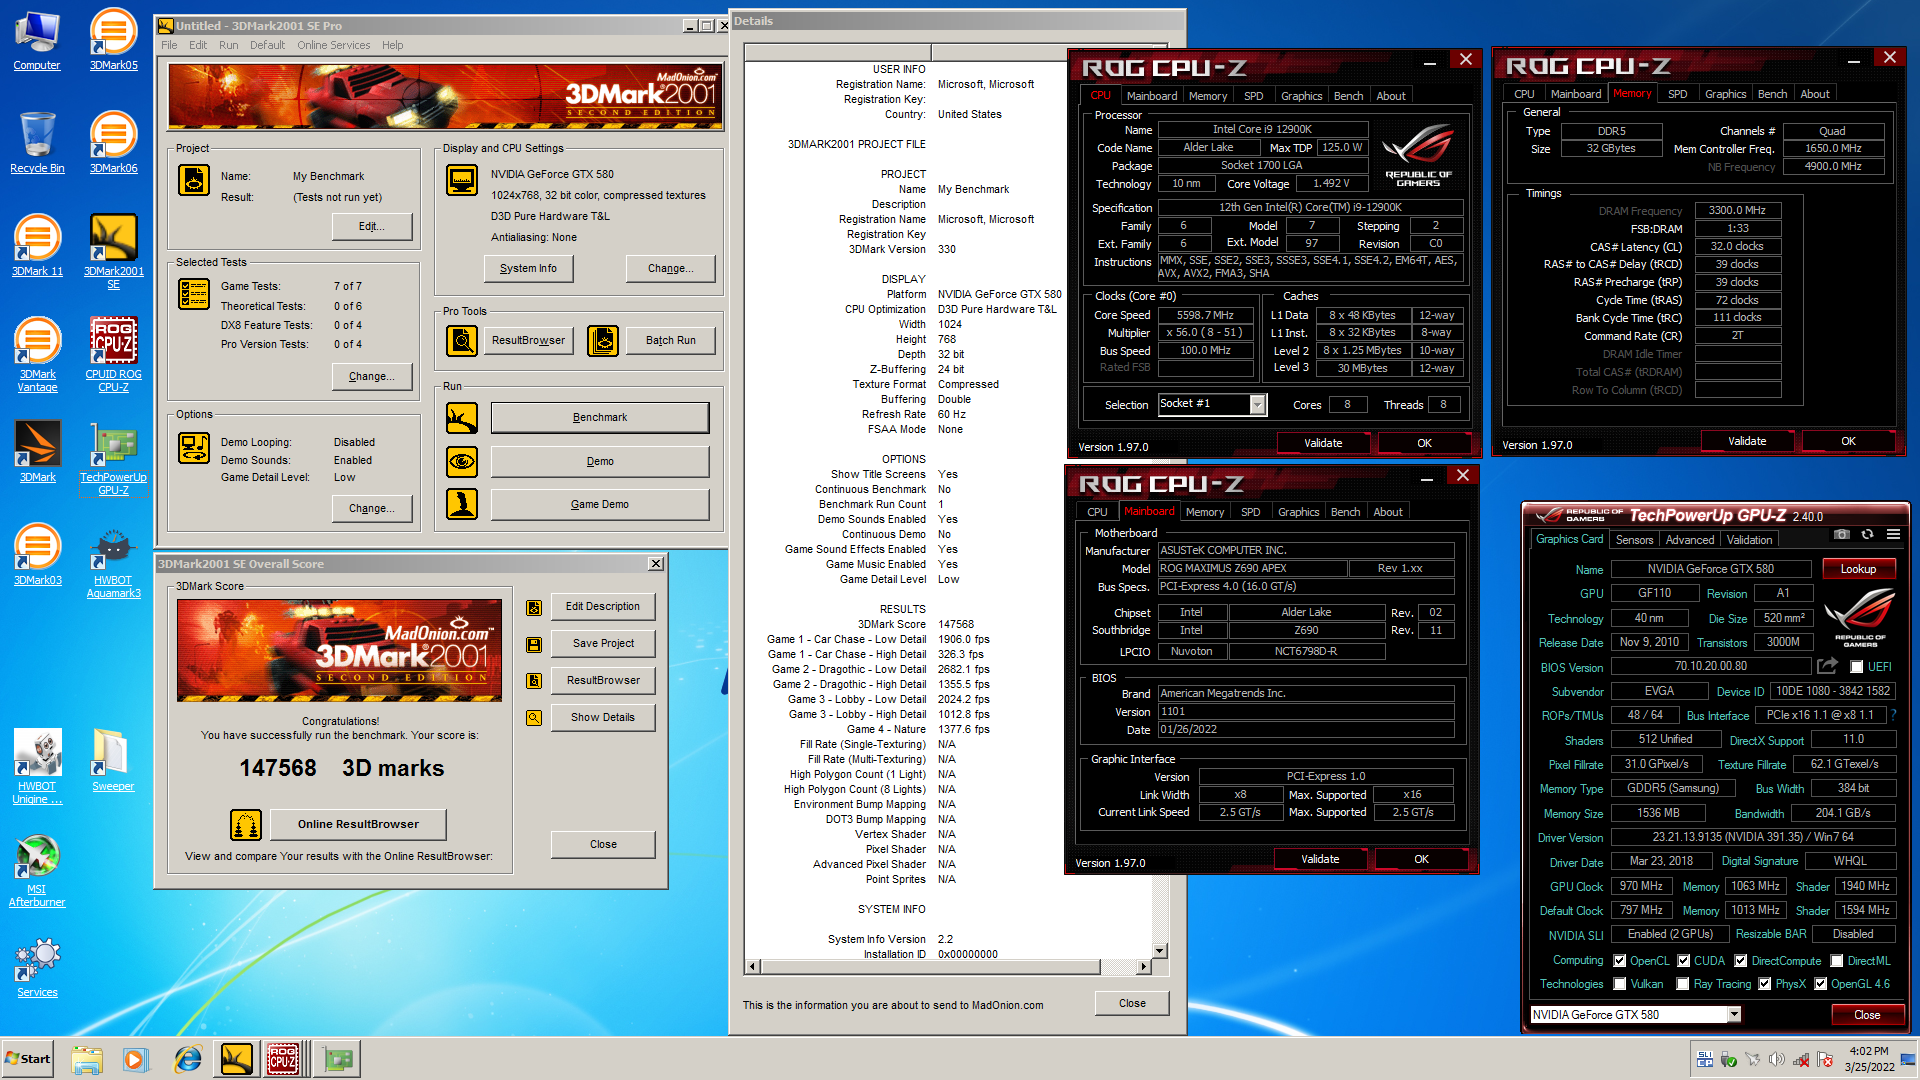1920x1080 pixels.
Task: Open the Run menu in 3DMark2001
Action: [228, 45]
